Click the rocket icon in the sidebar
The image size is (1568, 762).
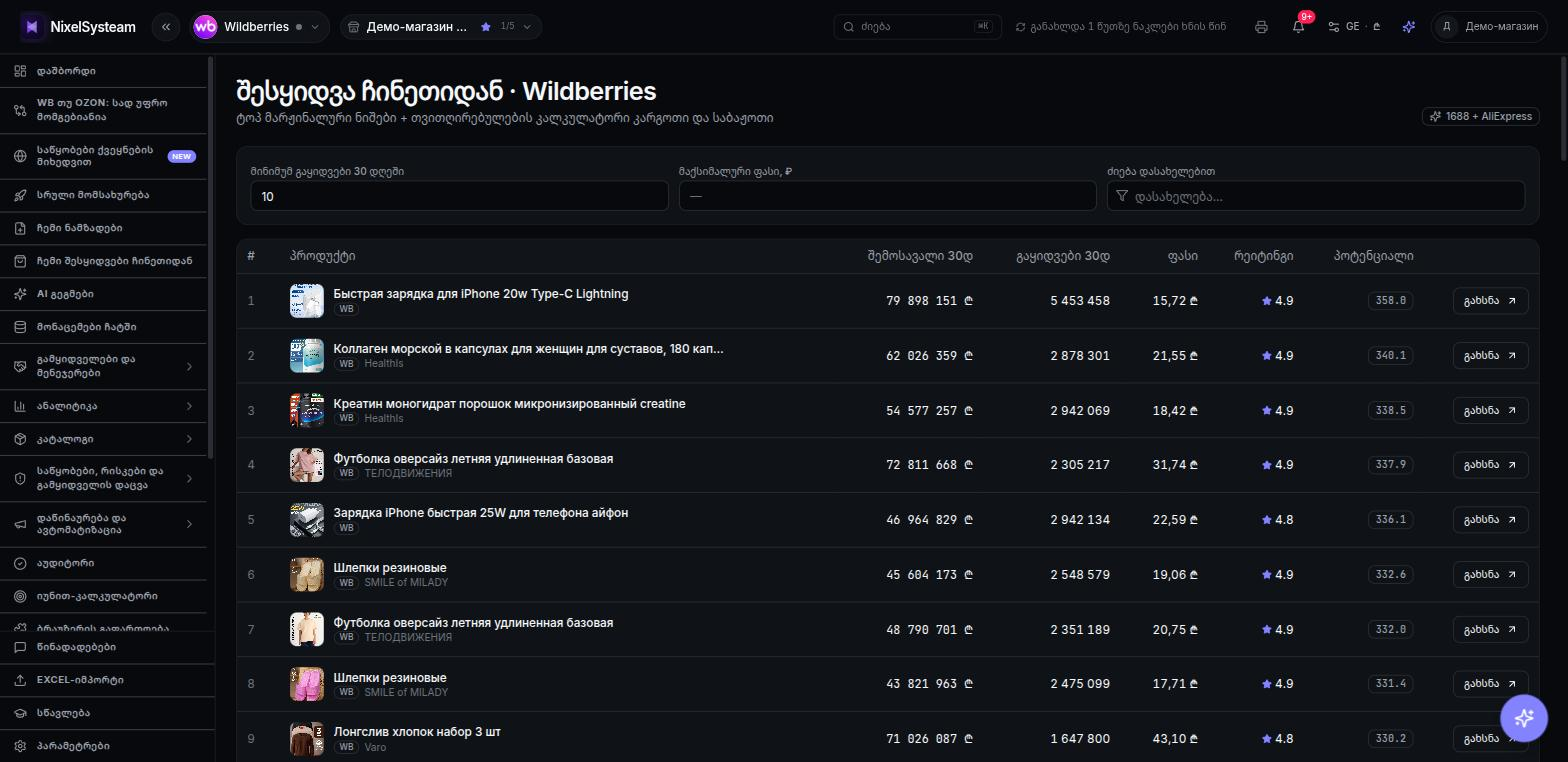[x=21, y=195]
